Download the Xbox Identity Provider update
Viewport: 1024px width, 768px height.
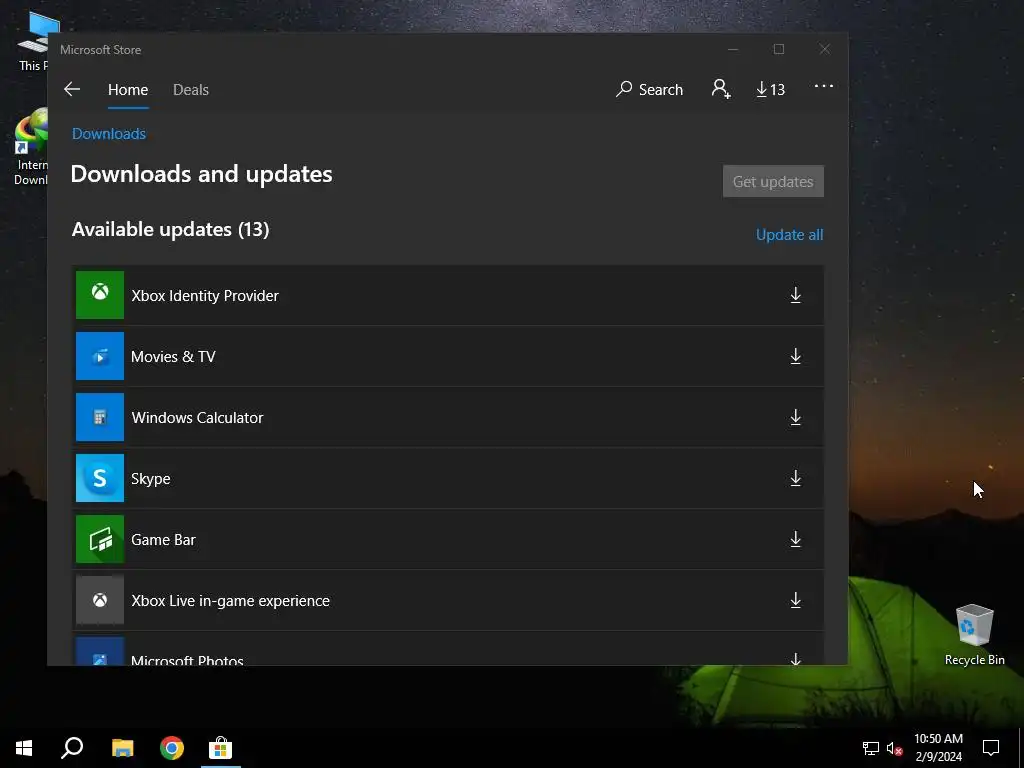tap(795, 295)
